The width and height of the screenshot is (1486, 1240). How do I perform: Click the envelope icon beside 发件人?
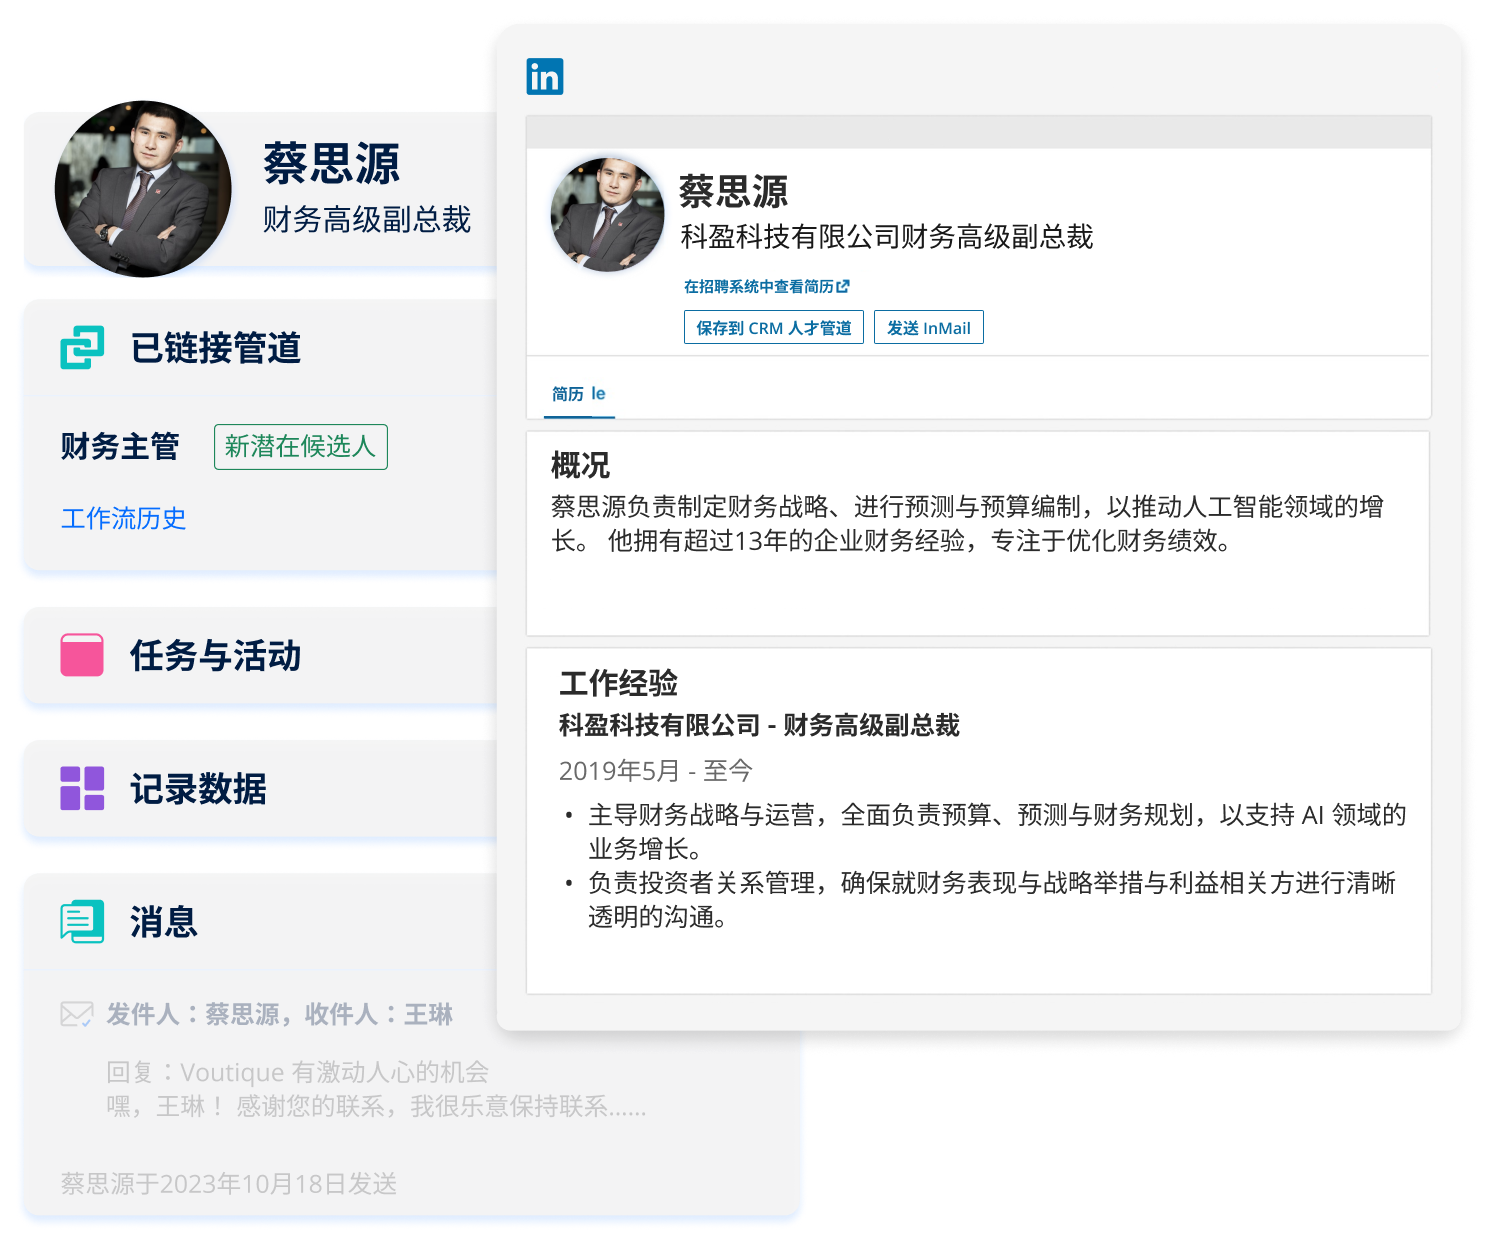click(x=77, y=1014)
